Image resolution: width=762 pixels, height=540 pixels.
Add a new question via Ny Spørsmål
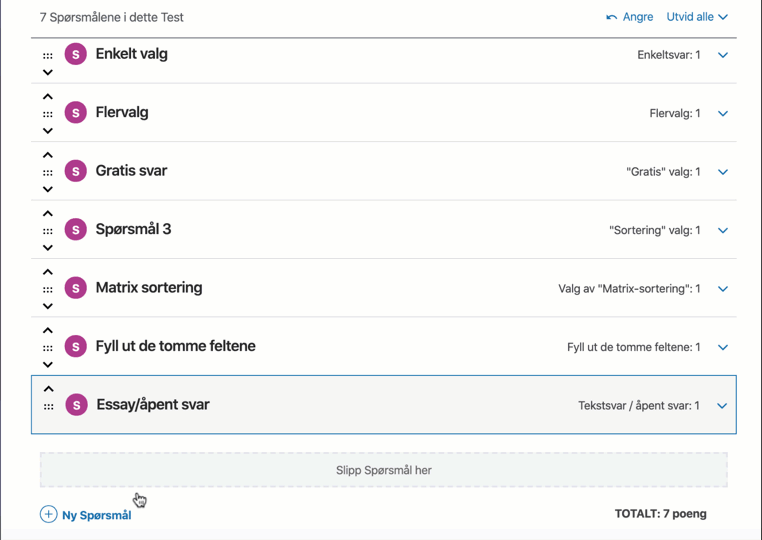tap(96, 515)
